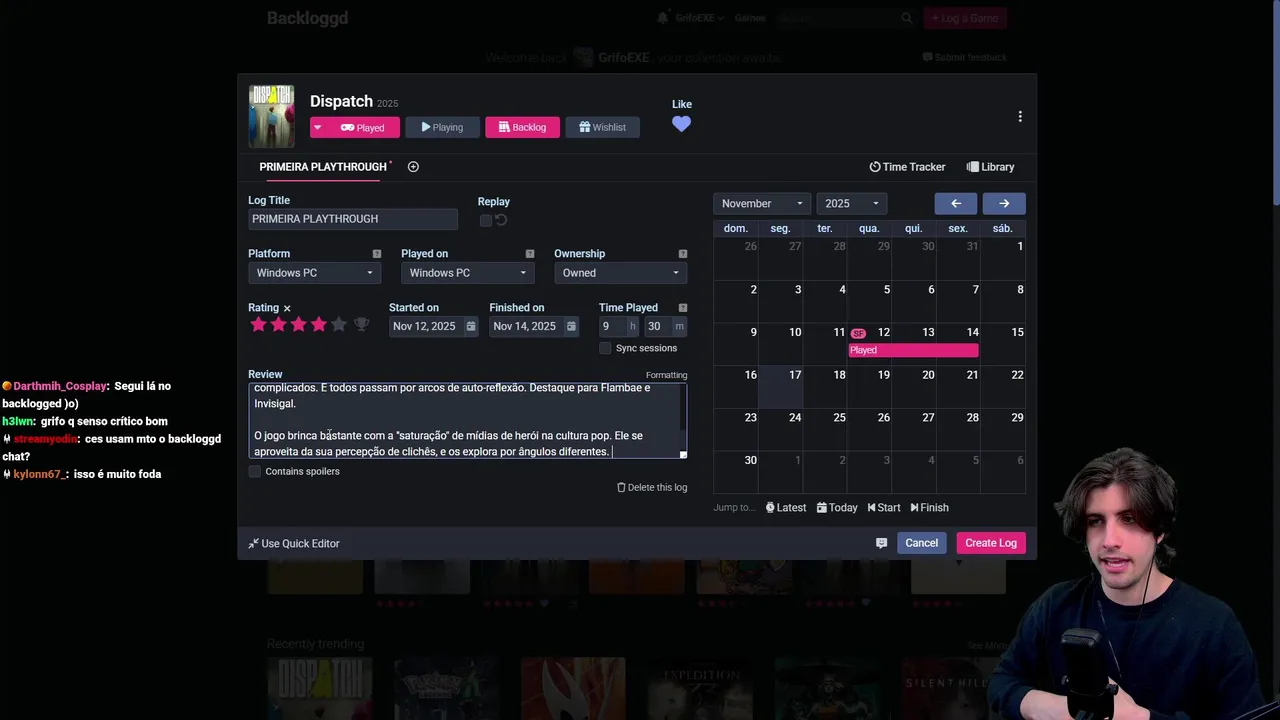Click the minutes field showing 30
Screen dimensions: 1280x720
(x=658, y=326)
